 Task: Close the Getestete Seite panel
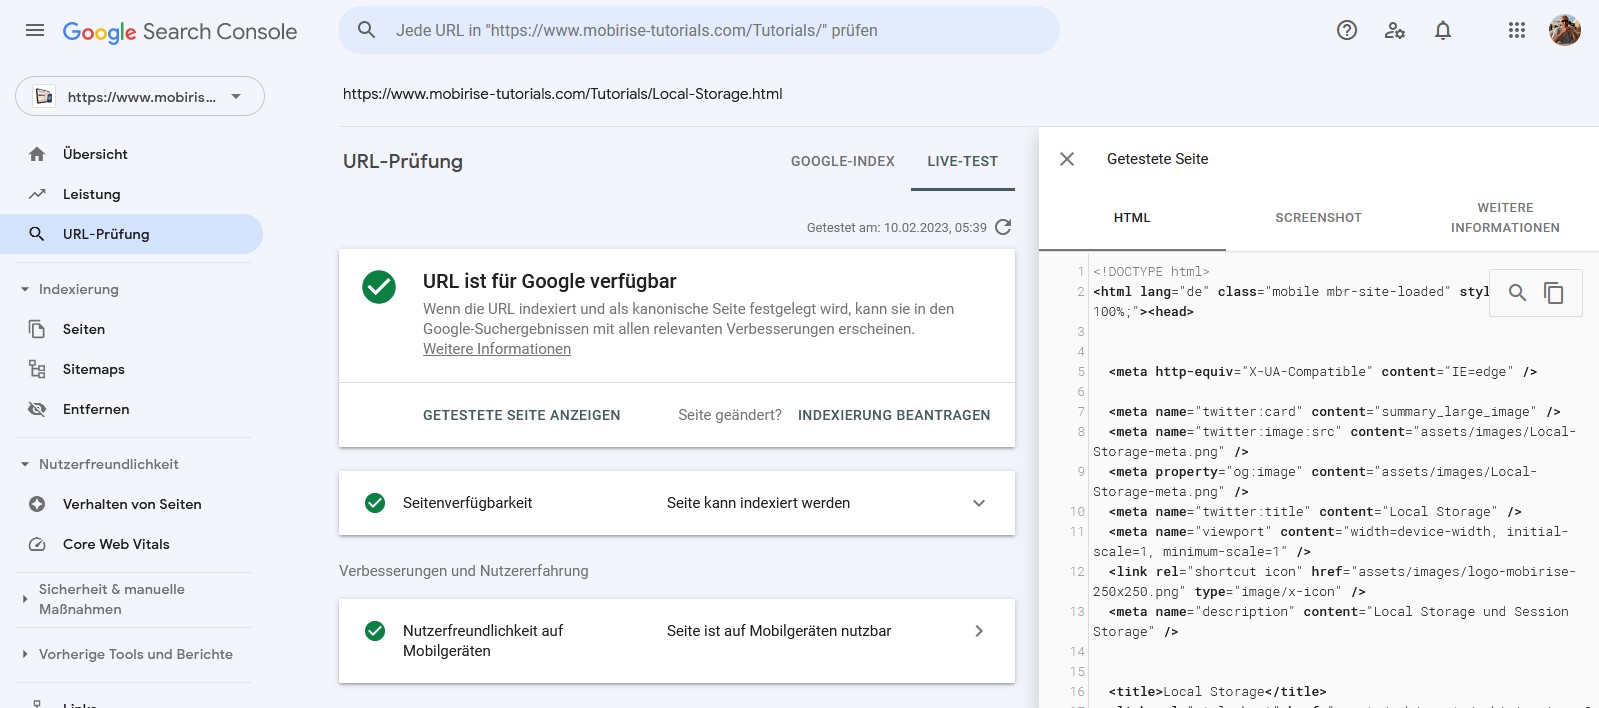[1067, 159]
